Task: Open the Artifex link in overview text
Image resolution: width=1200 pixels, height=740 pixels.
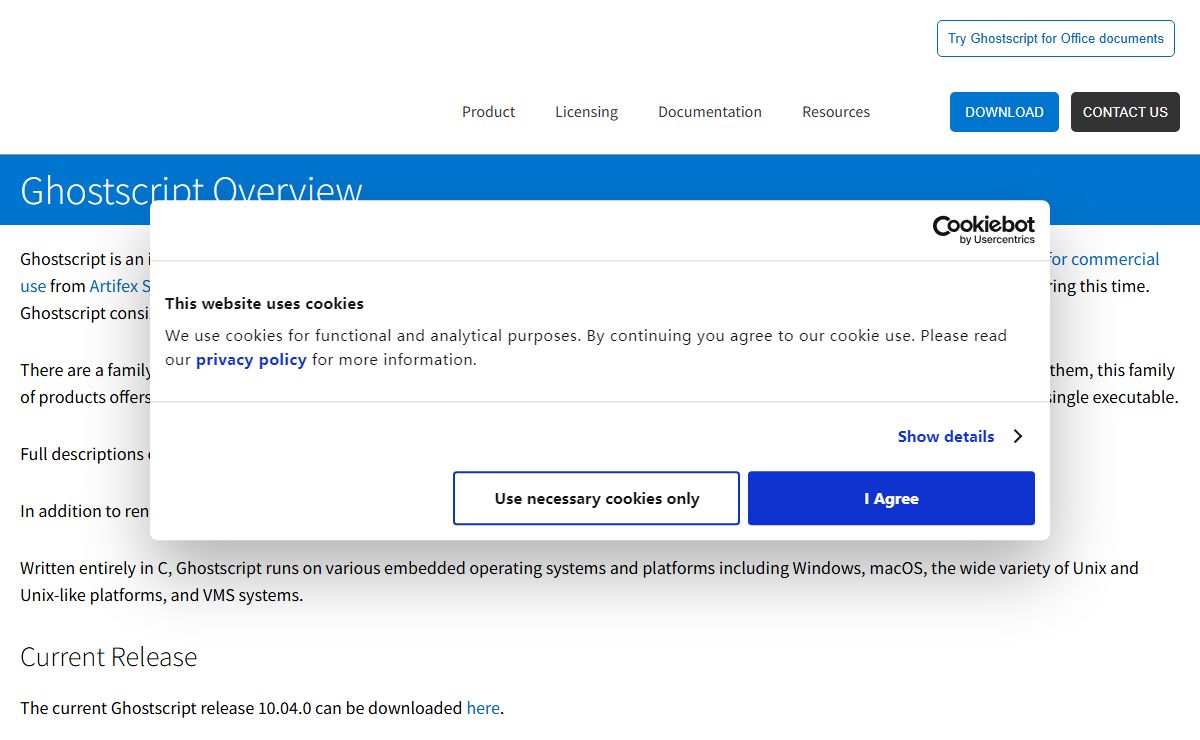Action: 119,286
